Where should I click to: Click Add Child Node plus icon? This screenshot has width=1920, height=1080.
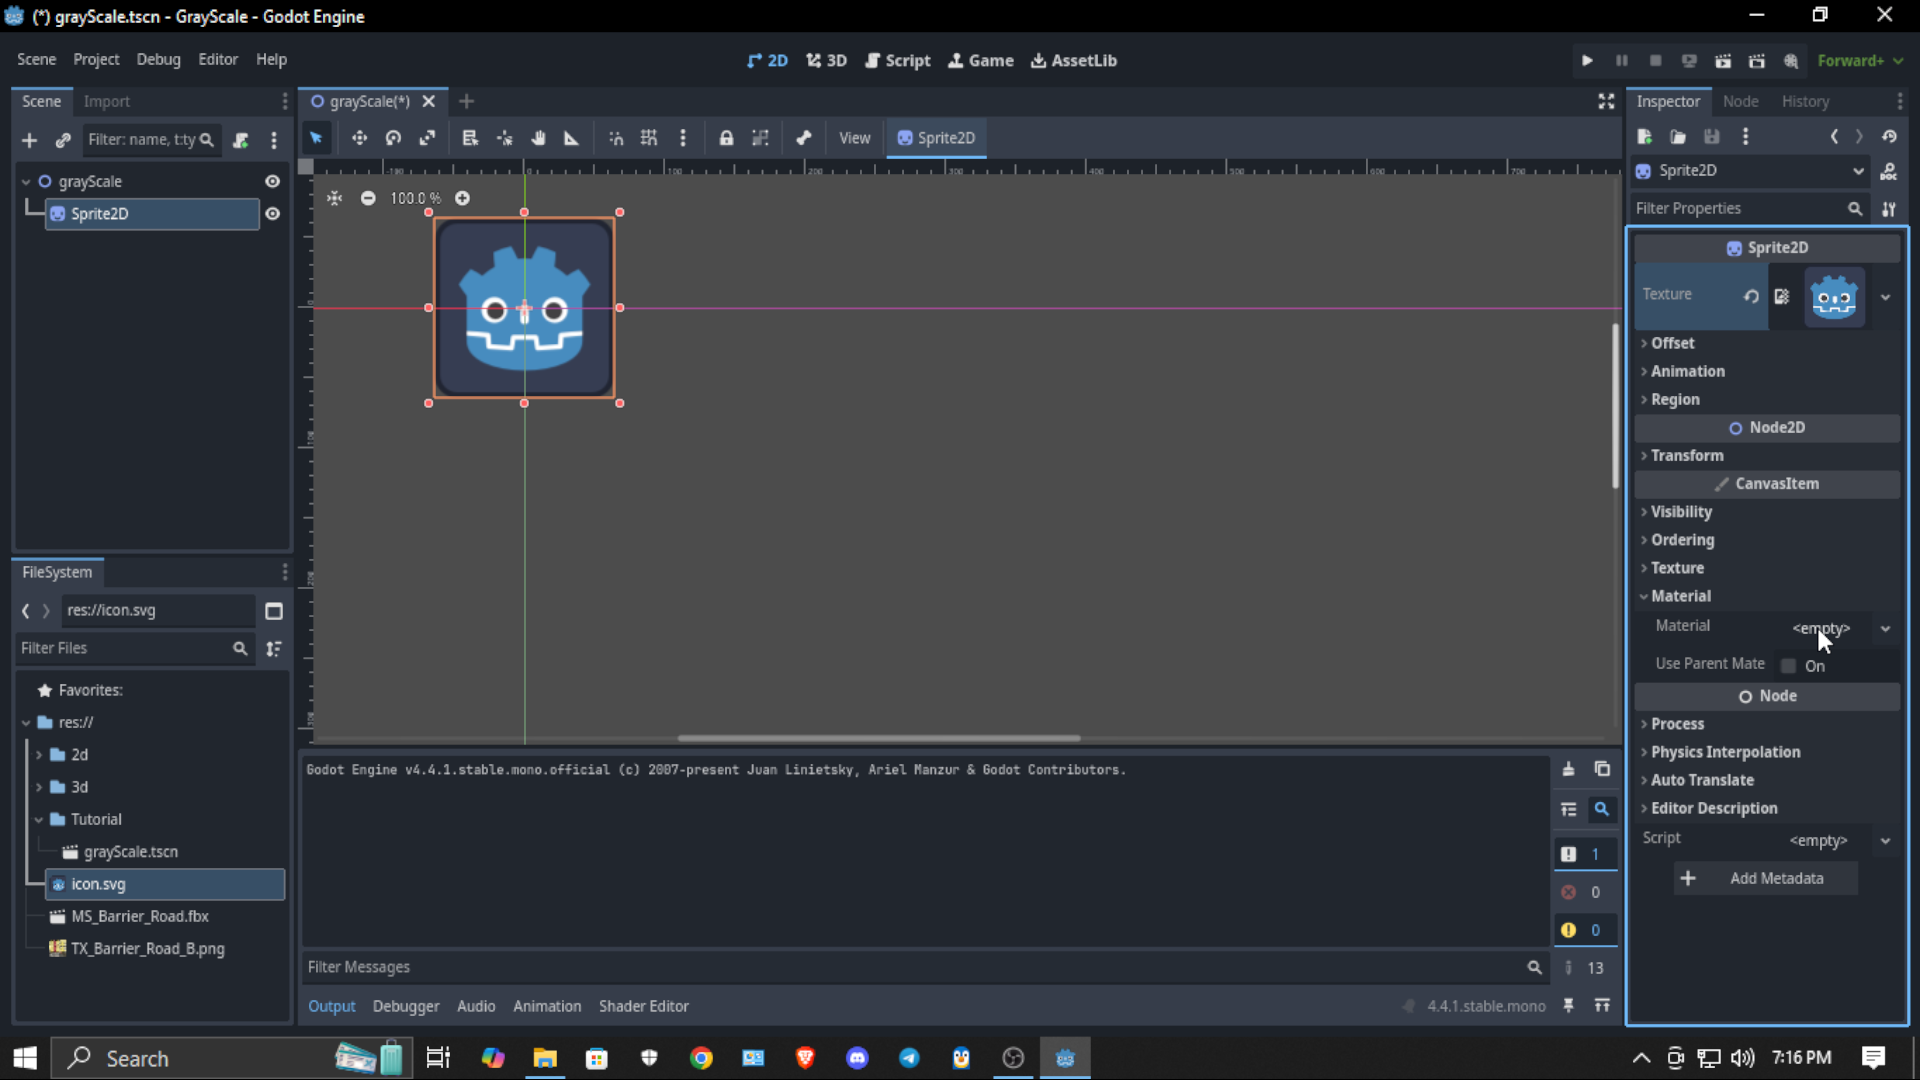pyautogui.click(x=29, y=140)
